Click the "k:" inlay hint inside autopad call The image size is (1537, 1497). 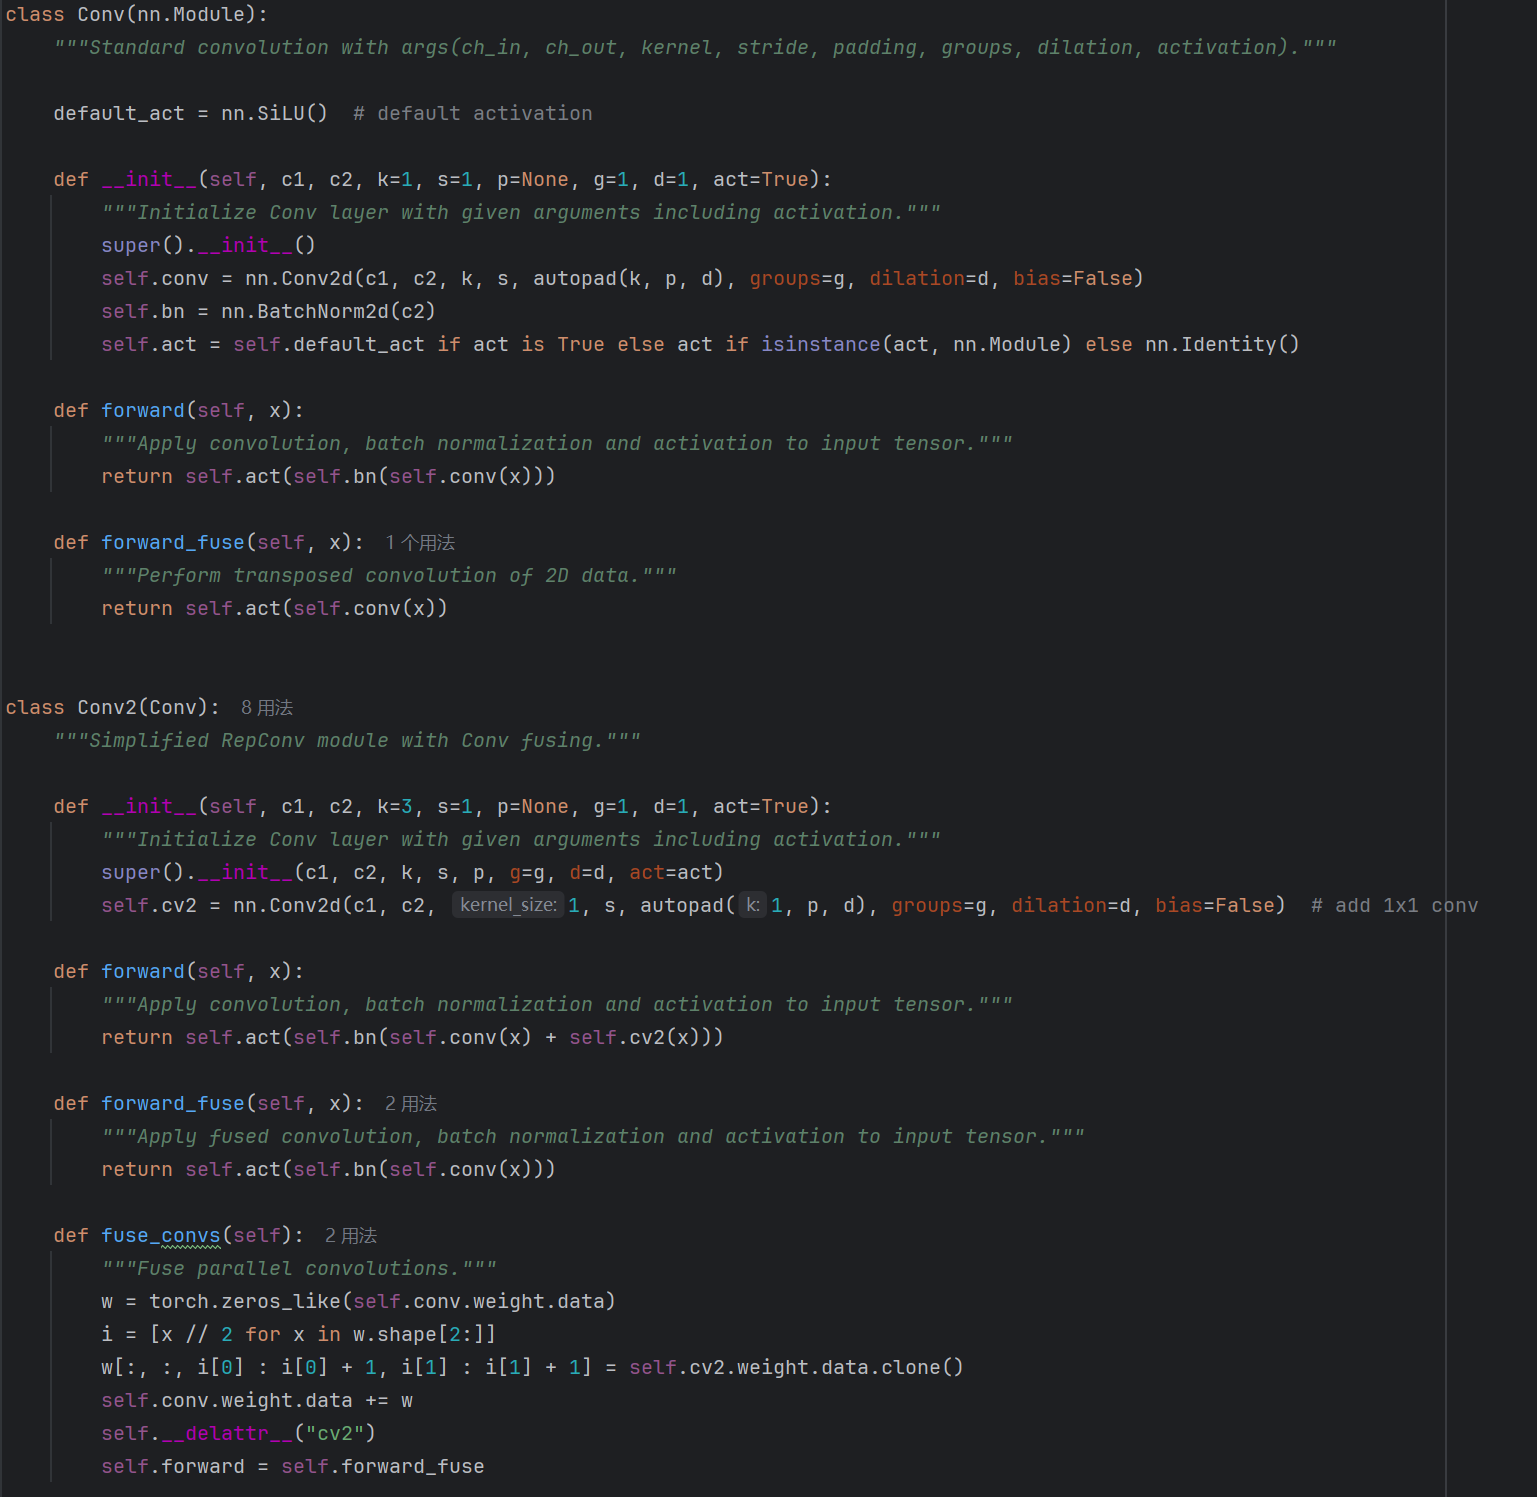pyautogui.click(x=752, y=906)
